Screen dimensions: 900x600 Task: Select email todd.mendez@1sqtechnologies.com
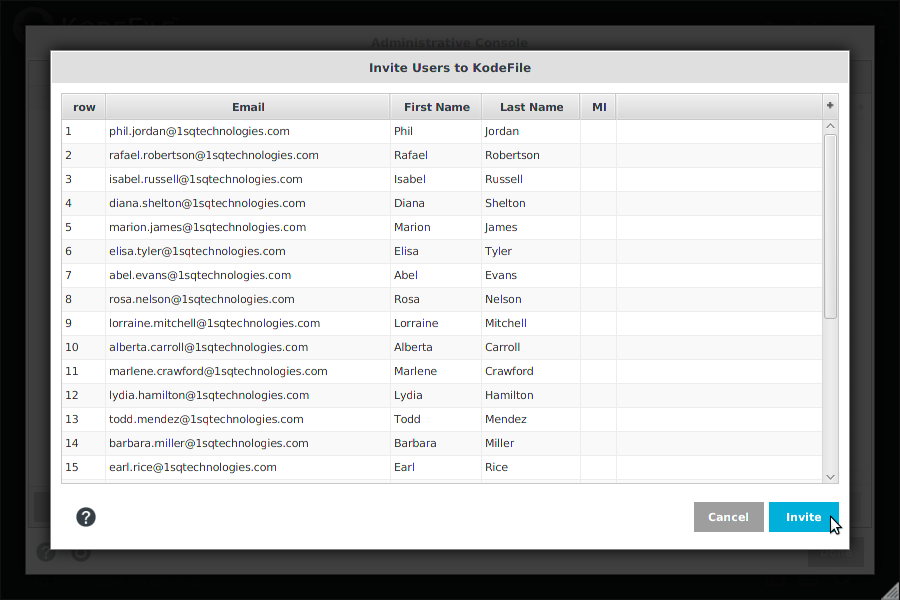click(x=248, y=420)
